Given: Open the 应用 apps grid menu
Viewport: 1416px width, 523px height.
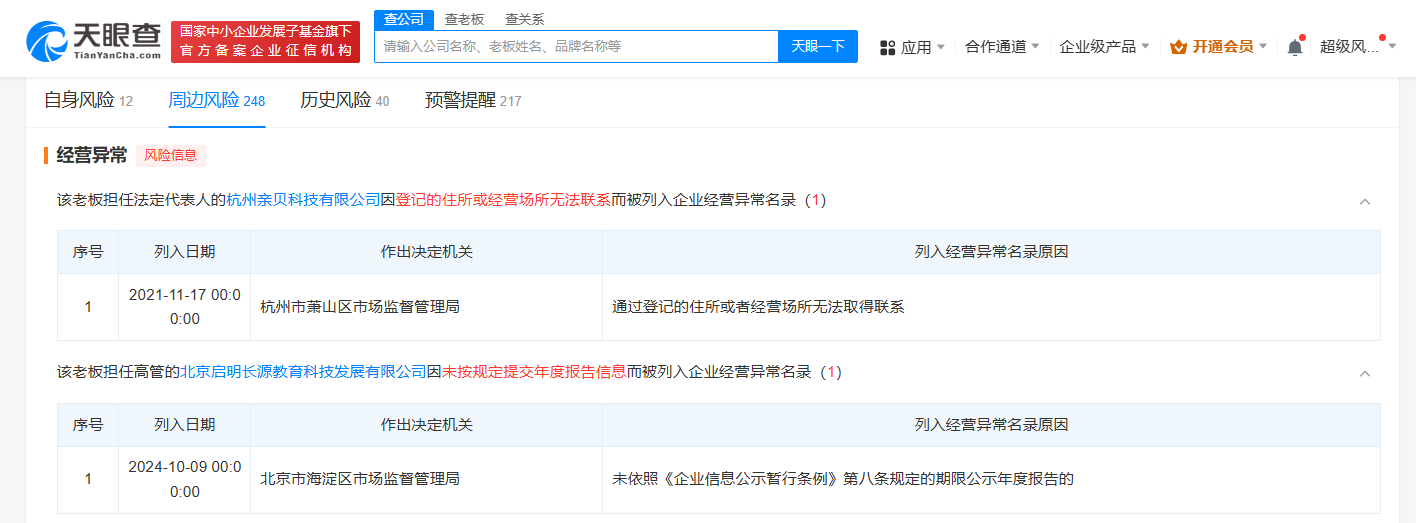Looking at the screenshot, I should pos(912,47).
